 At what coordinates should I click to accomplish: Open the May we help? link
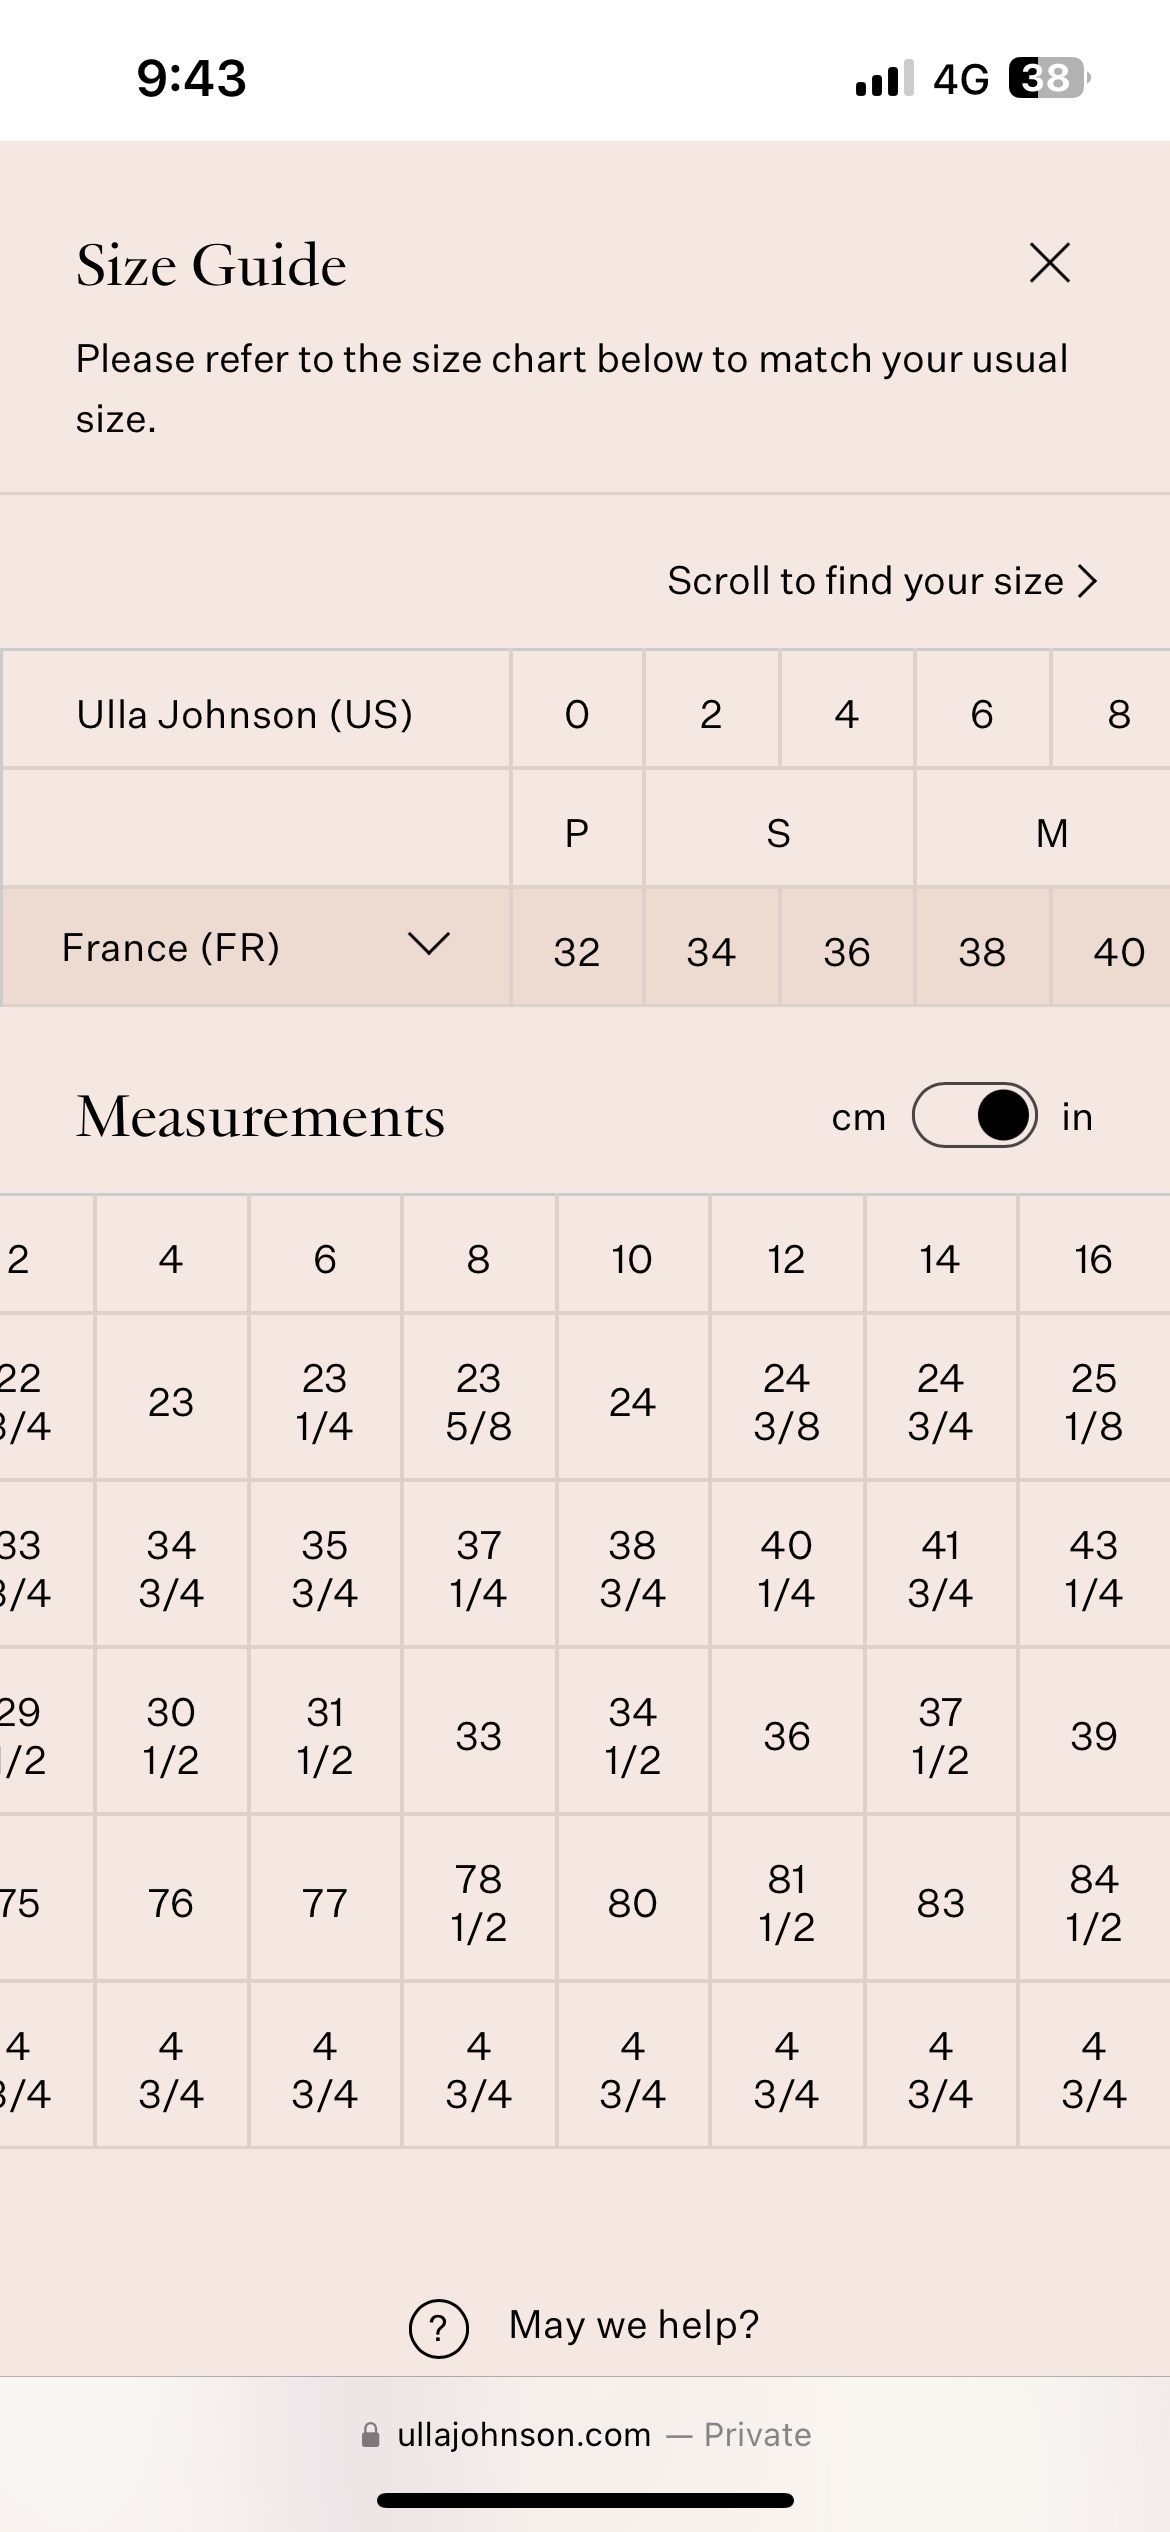point(634,2325)
